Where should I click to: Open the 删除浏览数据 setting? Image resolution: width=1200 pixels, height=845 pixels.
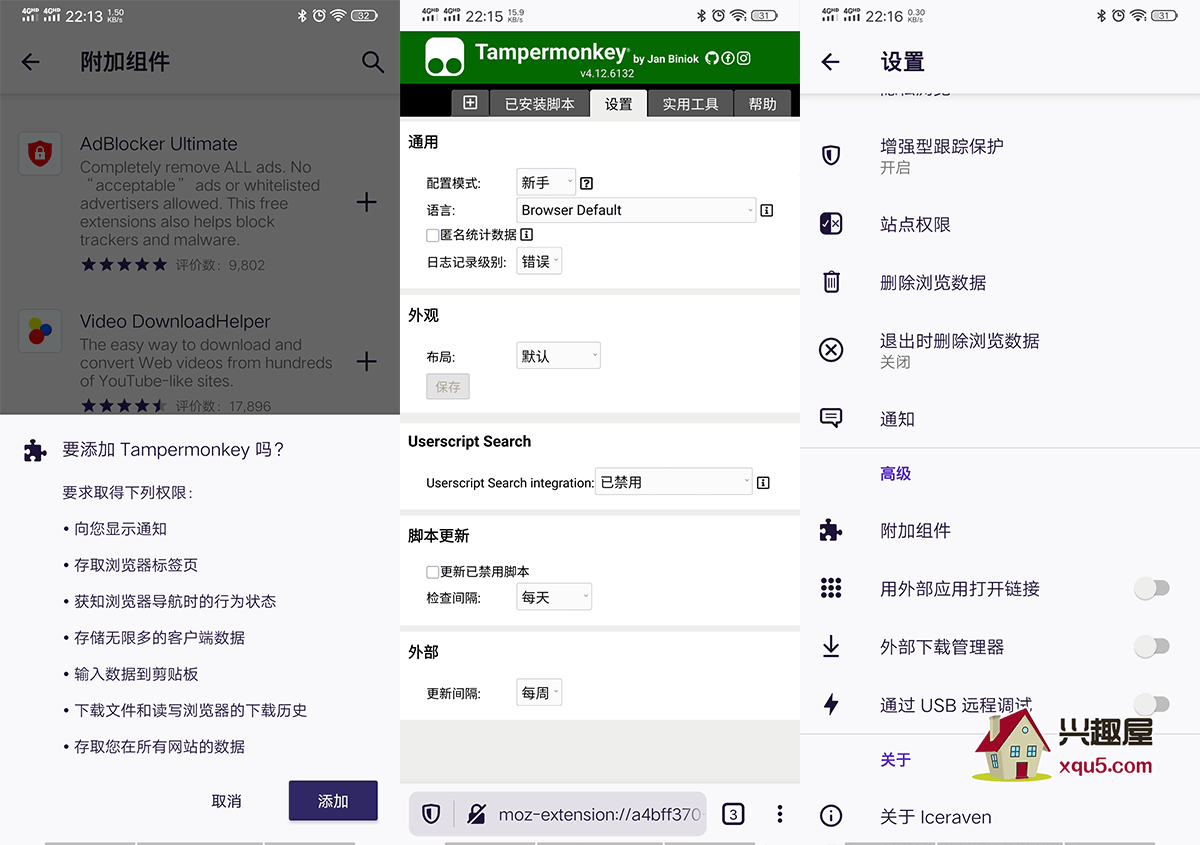(x=1000, y=282)
